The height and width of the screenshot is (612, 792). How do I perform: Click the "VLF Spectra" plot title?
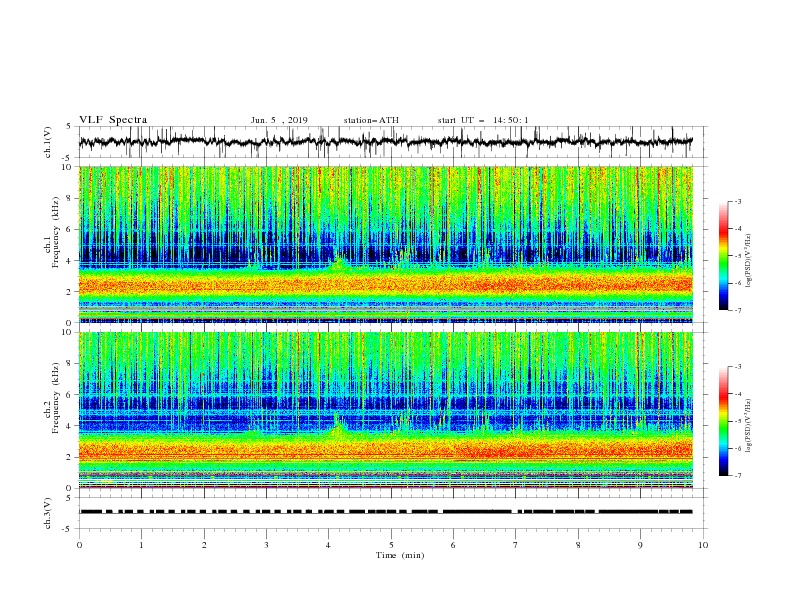(113, 120)
